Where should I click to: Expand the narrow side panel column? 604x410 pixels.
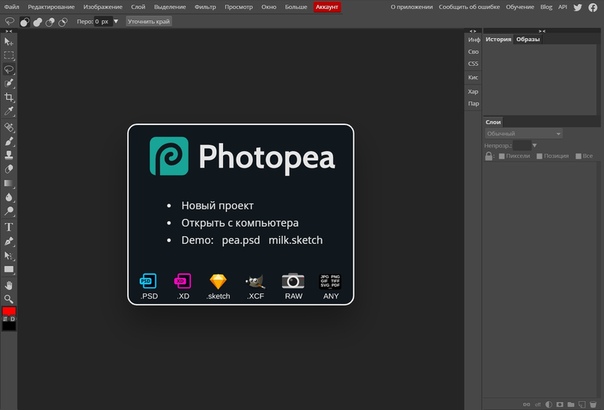click(x=473, y=31)
